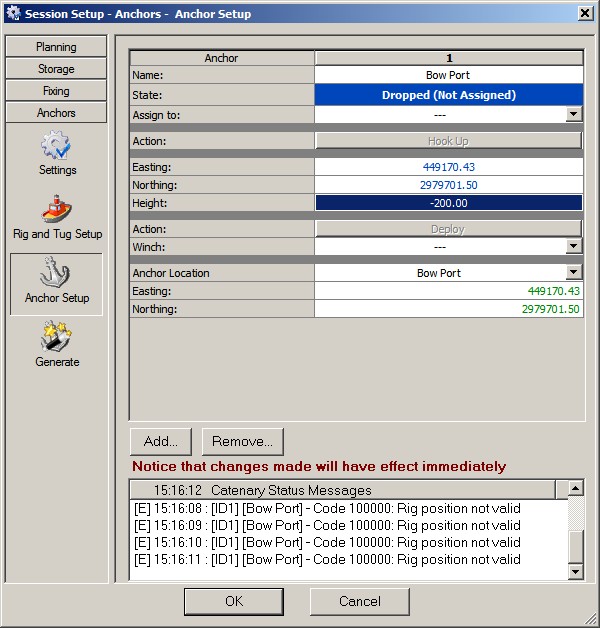Screen dimensions: 600x628
Task: Open the Generate icon
Action: tap(57, 339)
